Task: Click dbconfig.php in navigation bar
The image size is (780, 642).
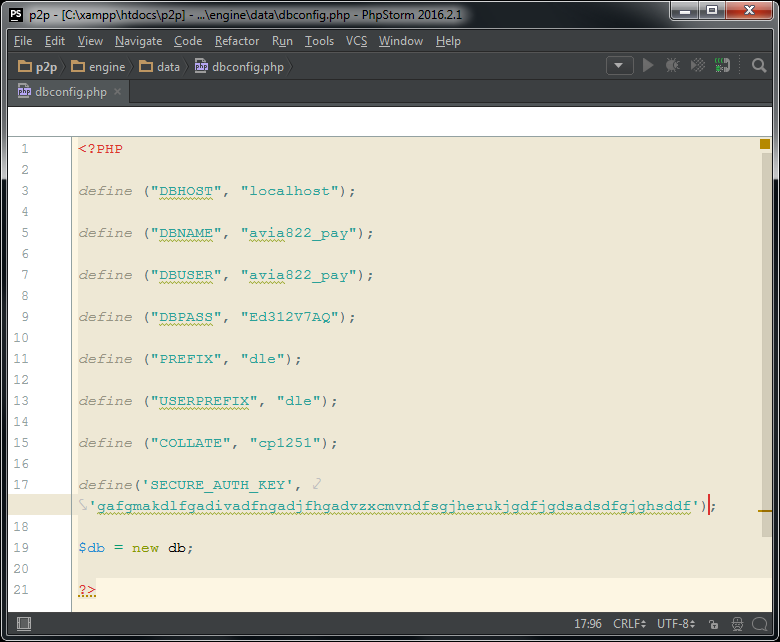Action: [239, 67]
